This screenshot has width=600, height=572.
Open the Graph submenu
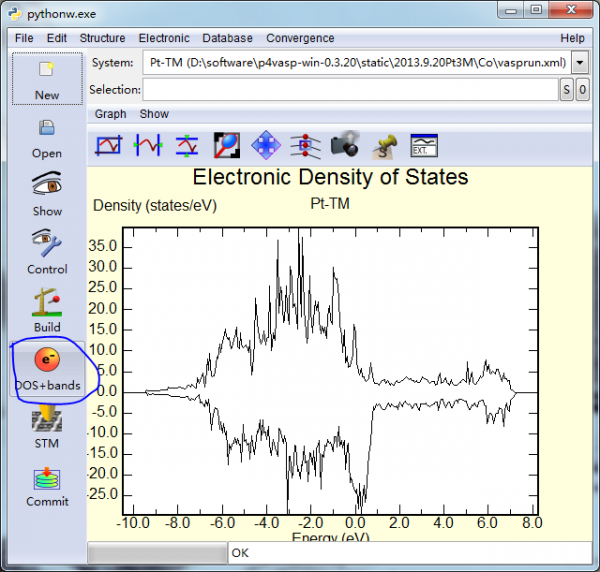(x=110, y=114)
